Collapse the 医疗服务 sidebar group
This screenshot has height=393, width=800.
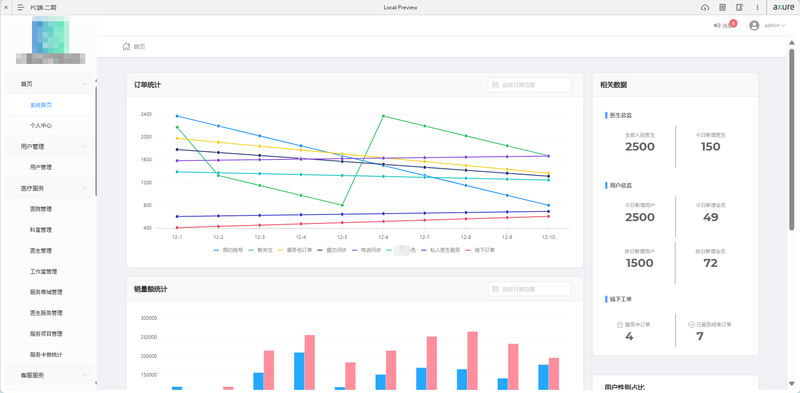pos(49,188)
